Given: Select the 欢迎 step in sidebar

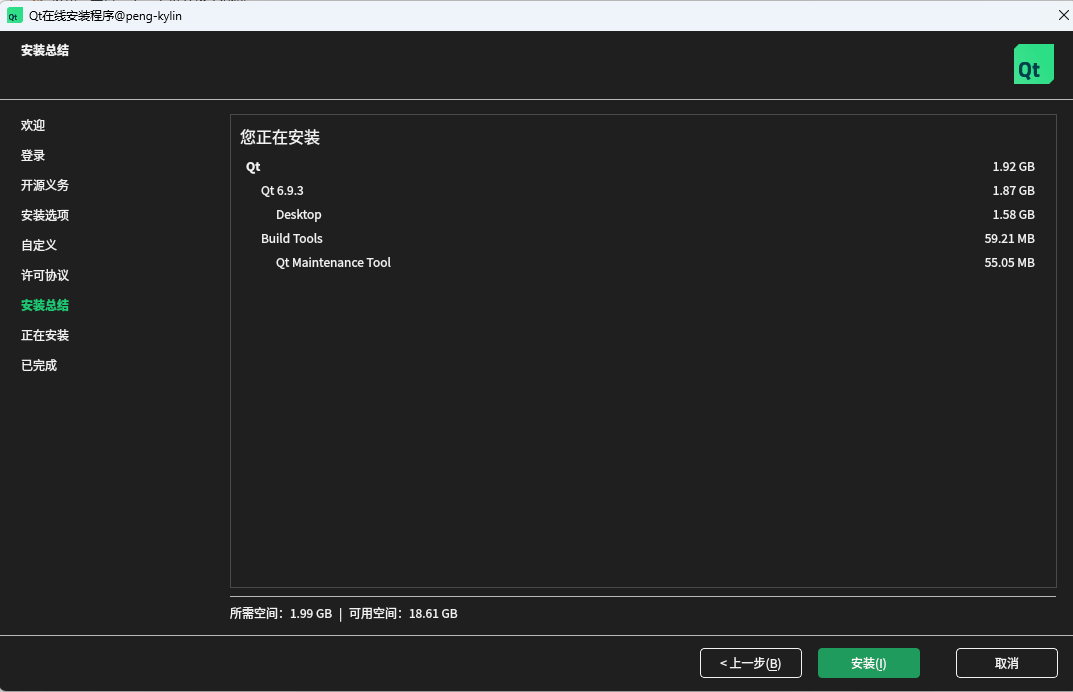Looking at the screenshot, I should tap(33, 125).
